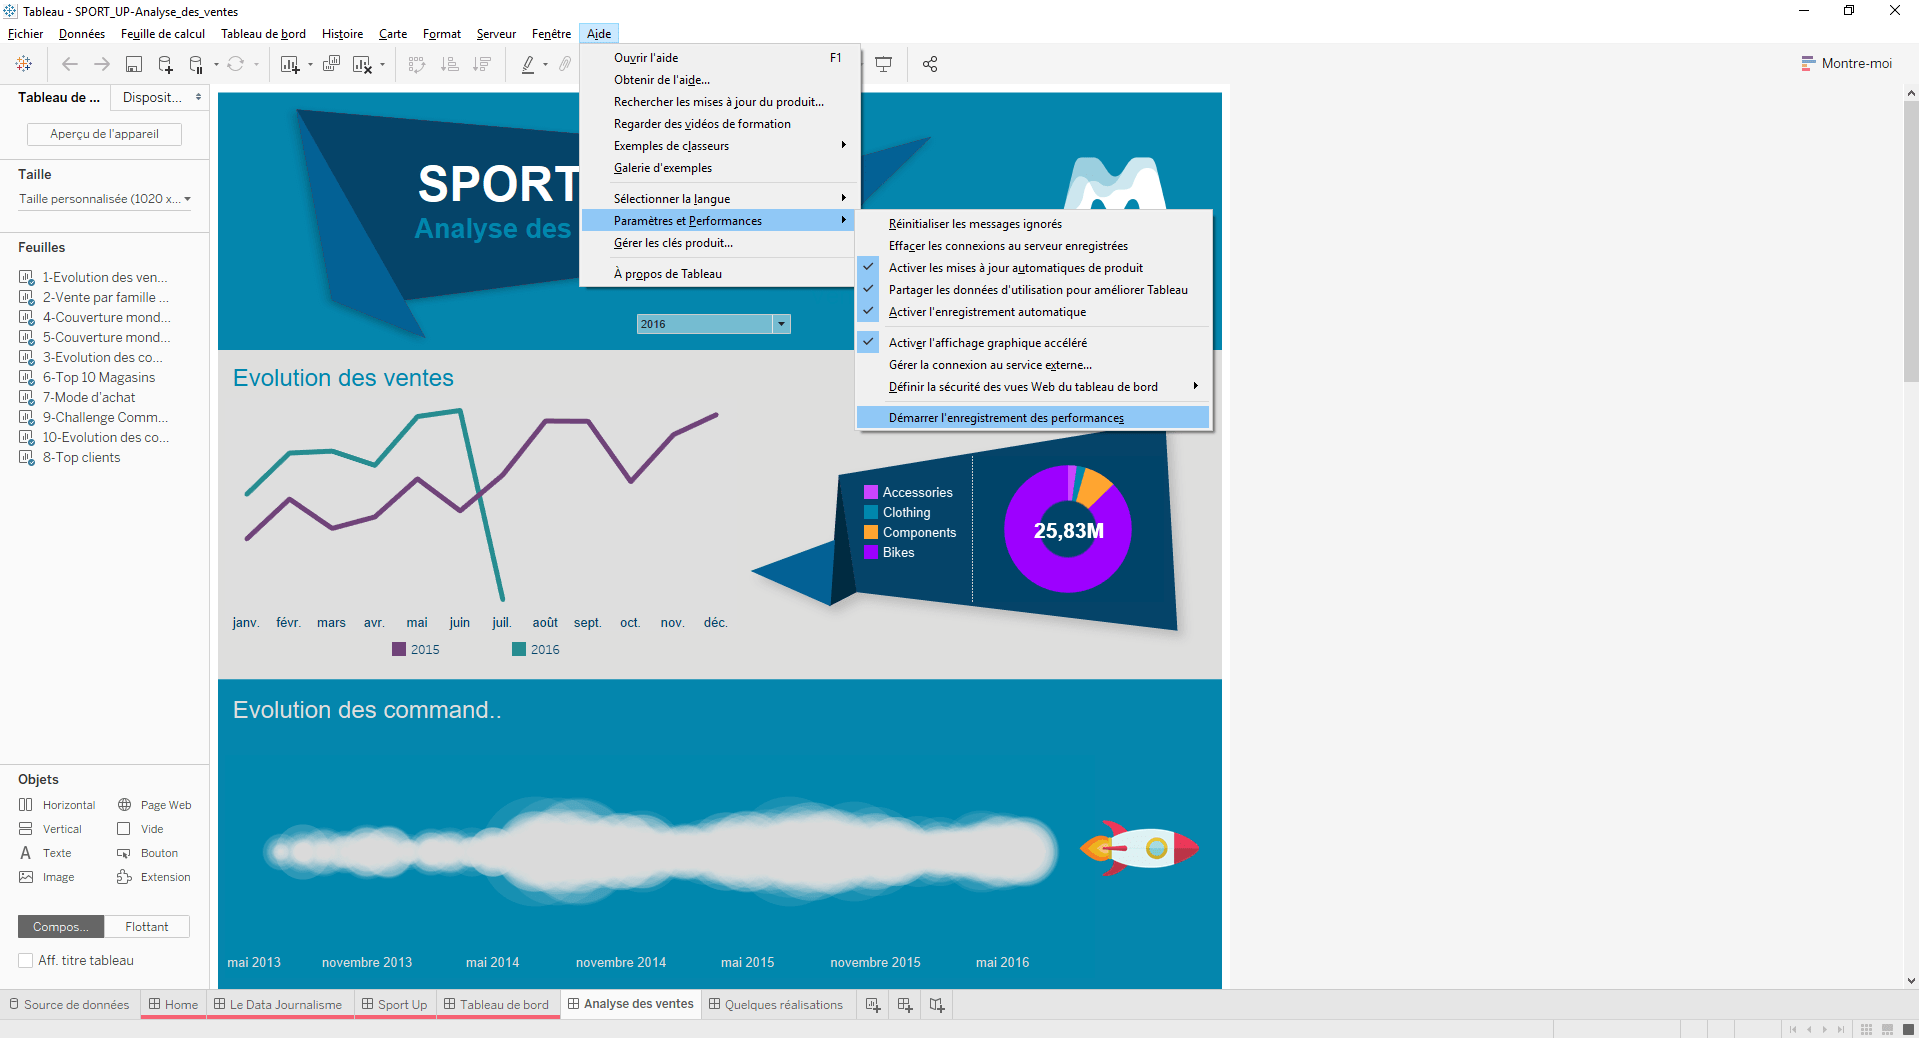Click the Tableau logo start page icon

coord(24,64)
